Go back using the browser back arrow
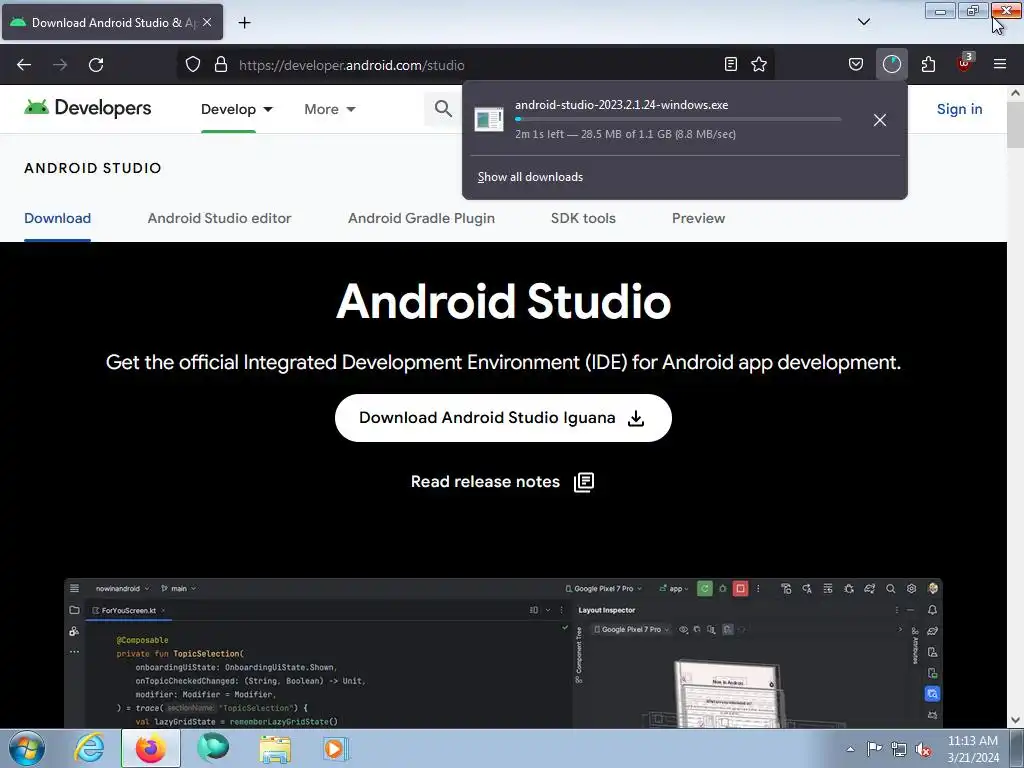The width and height of the screenshot is (1024, 768). 24,65
